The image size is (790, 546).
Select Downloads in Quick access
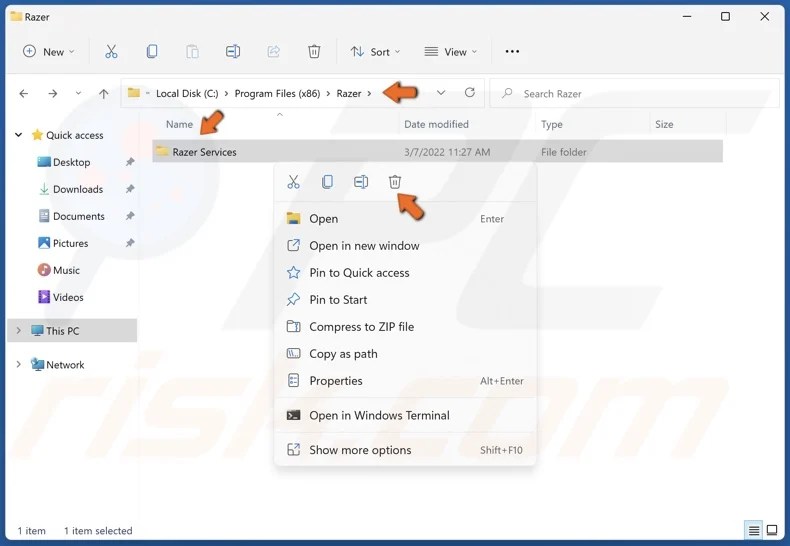[78, 189]
